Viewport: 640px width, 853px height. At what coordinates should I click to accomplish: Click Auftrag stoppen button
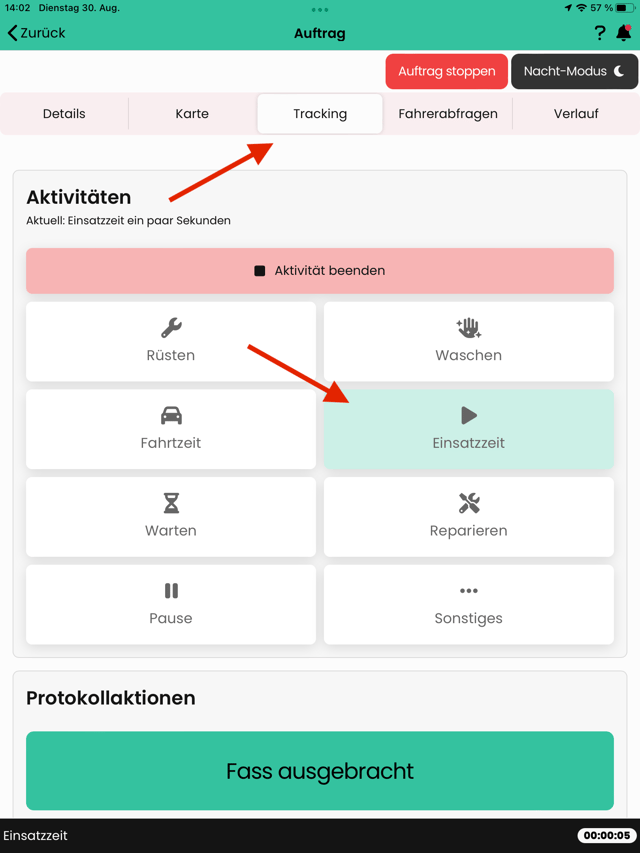tap(447, 71)
